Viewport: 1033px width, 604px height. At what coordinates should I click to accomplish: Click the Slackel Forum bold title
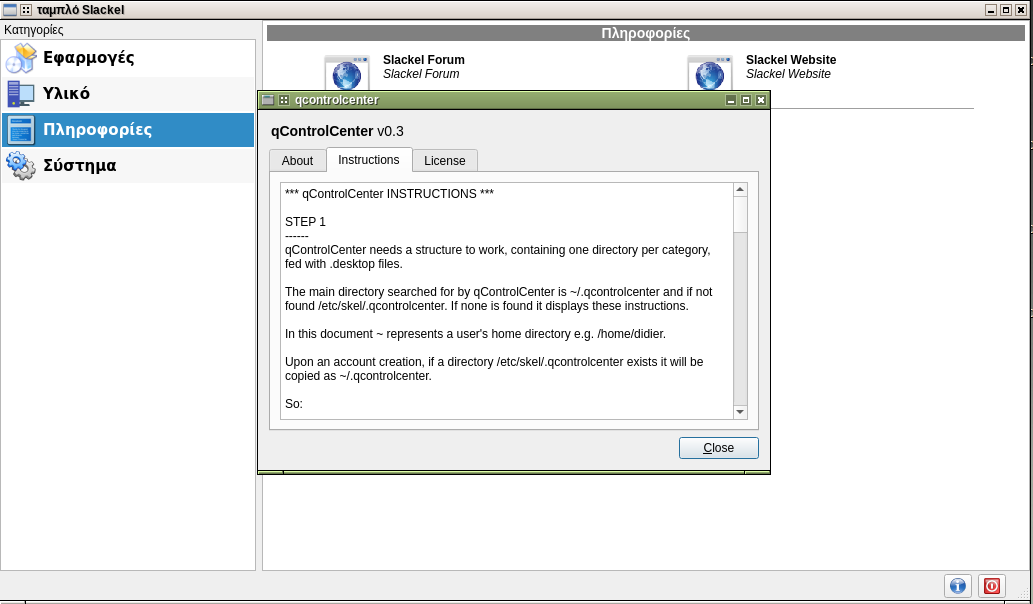click(x=424, y=60)
